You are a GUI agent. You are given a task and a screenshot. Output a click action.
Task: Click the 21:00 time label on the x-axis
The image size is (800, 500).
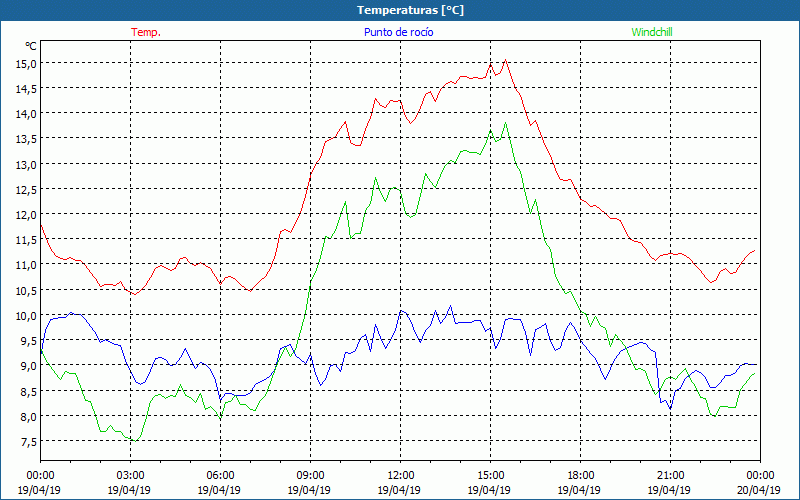point(670,476)
